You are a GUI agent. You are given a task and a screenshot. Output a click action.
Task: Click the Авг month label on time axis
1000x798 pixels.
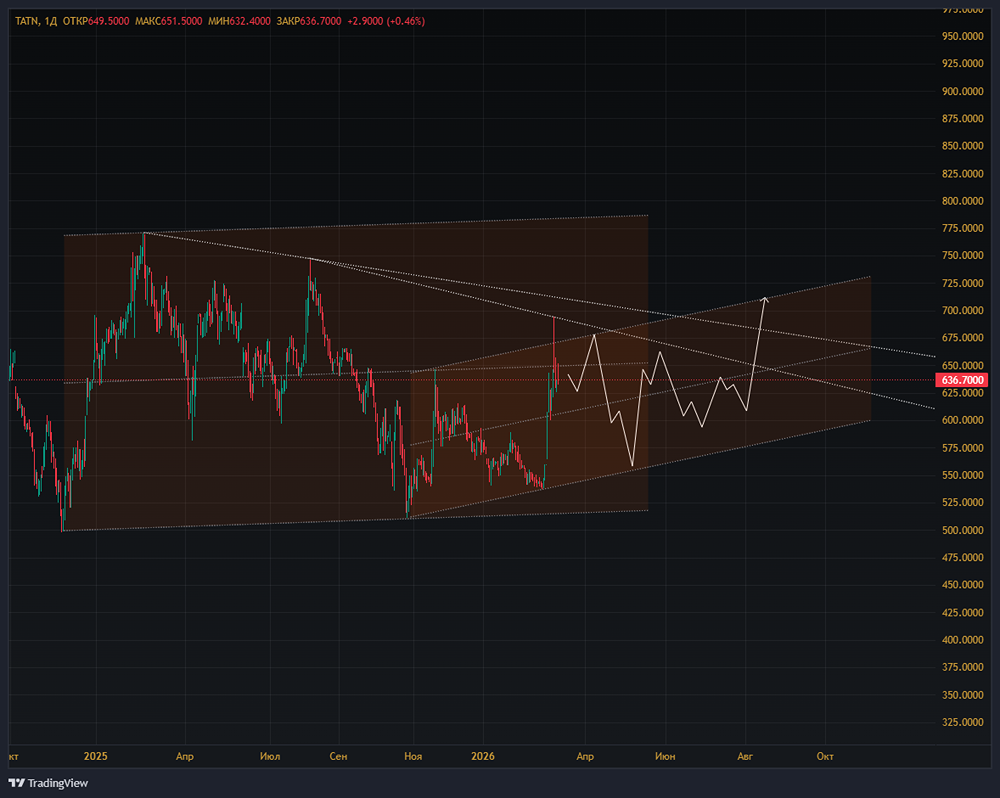click(745, 757)
